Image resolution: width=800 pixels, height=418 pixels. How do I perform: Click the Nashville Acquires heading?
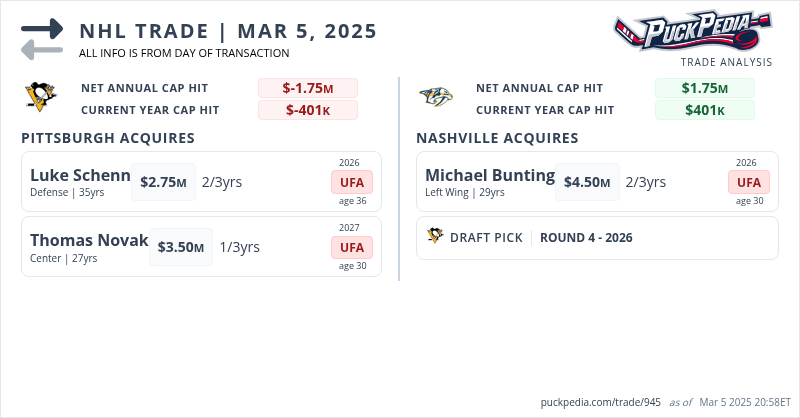tap(497, 138)
